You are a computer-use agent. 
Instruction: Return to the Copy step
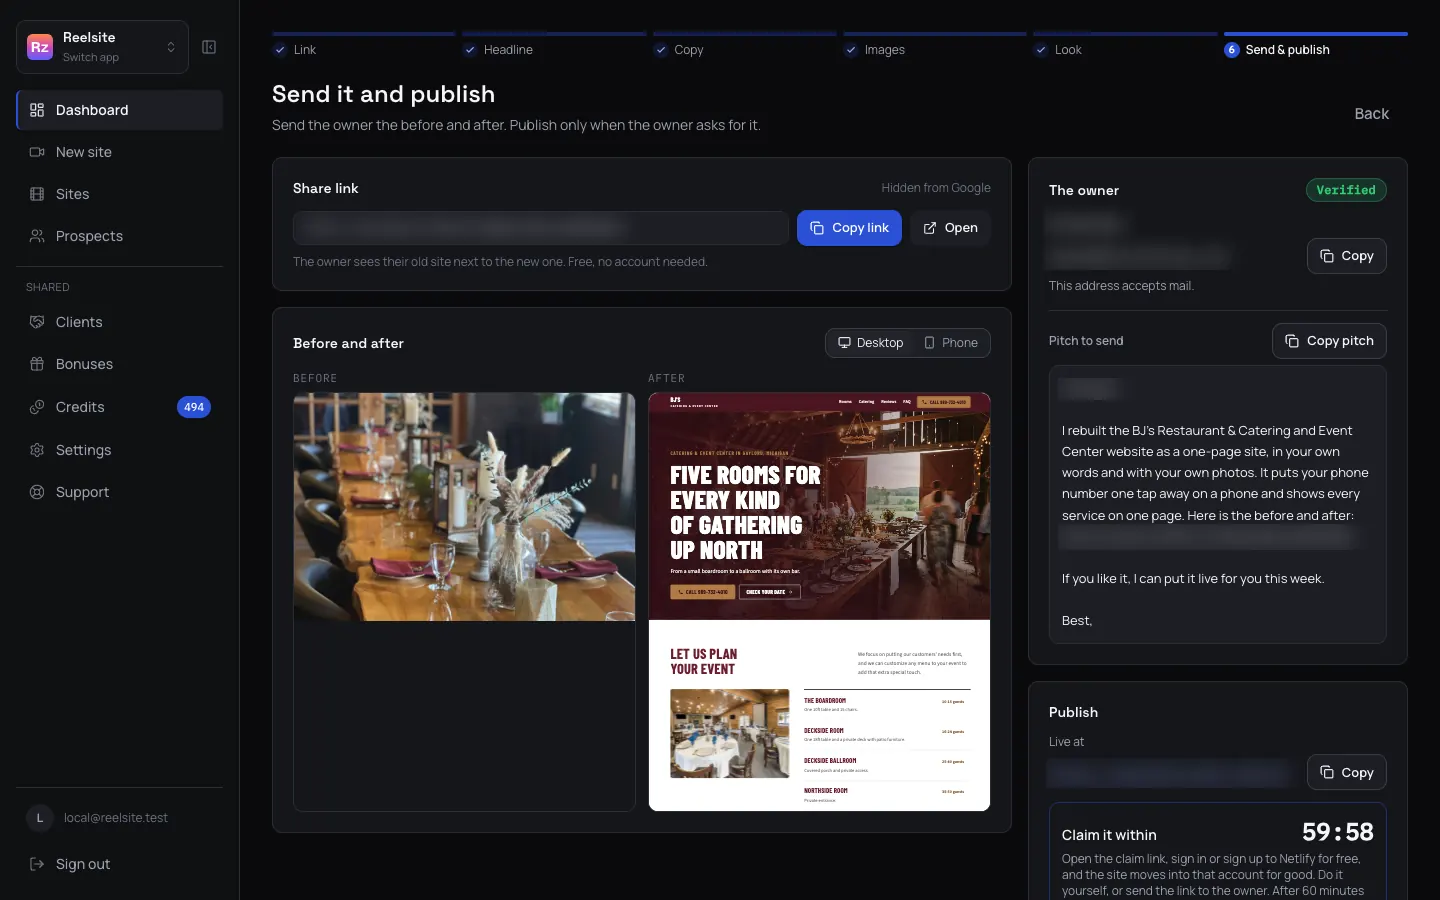pos(744,47)
